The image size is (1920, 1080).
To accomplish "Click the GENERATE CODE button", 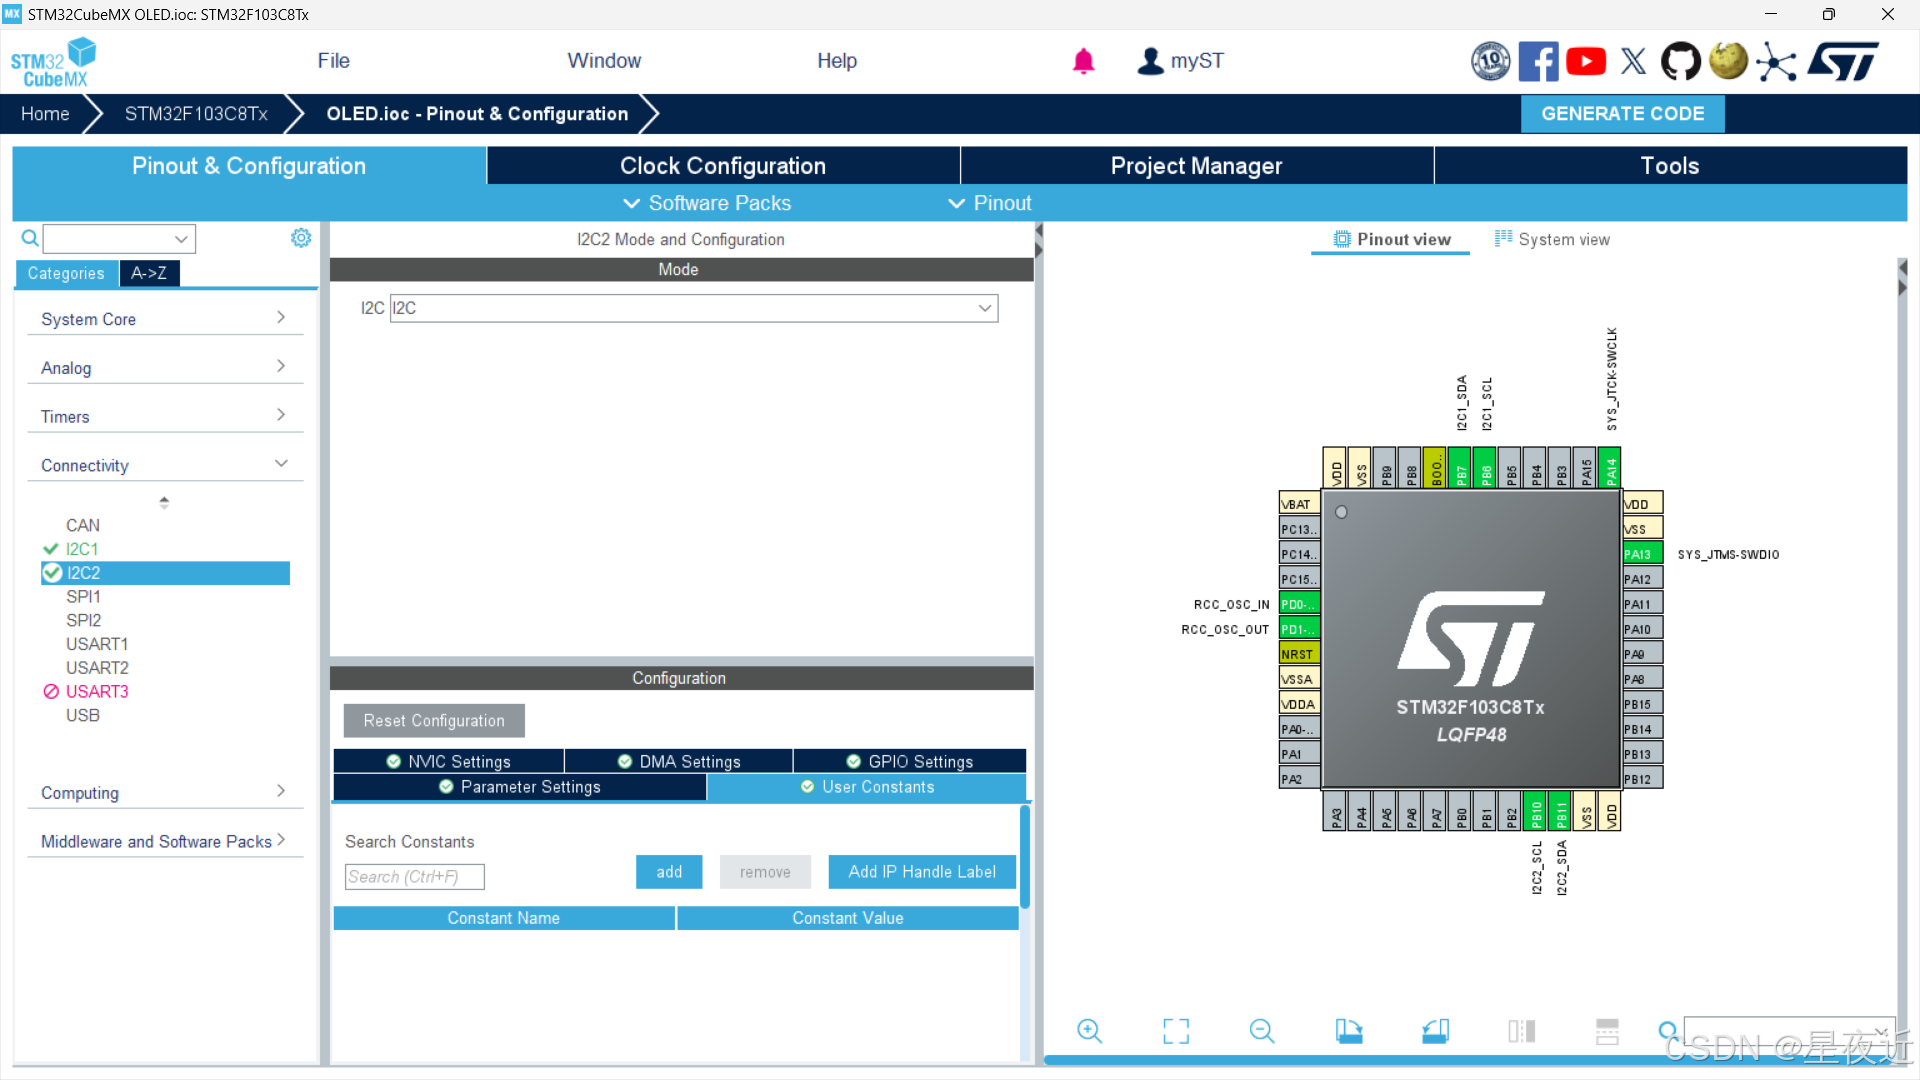I will 1622,114.
